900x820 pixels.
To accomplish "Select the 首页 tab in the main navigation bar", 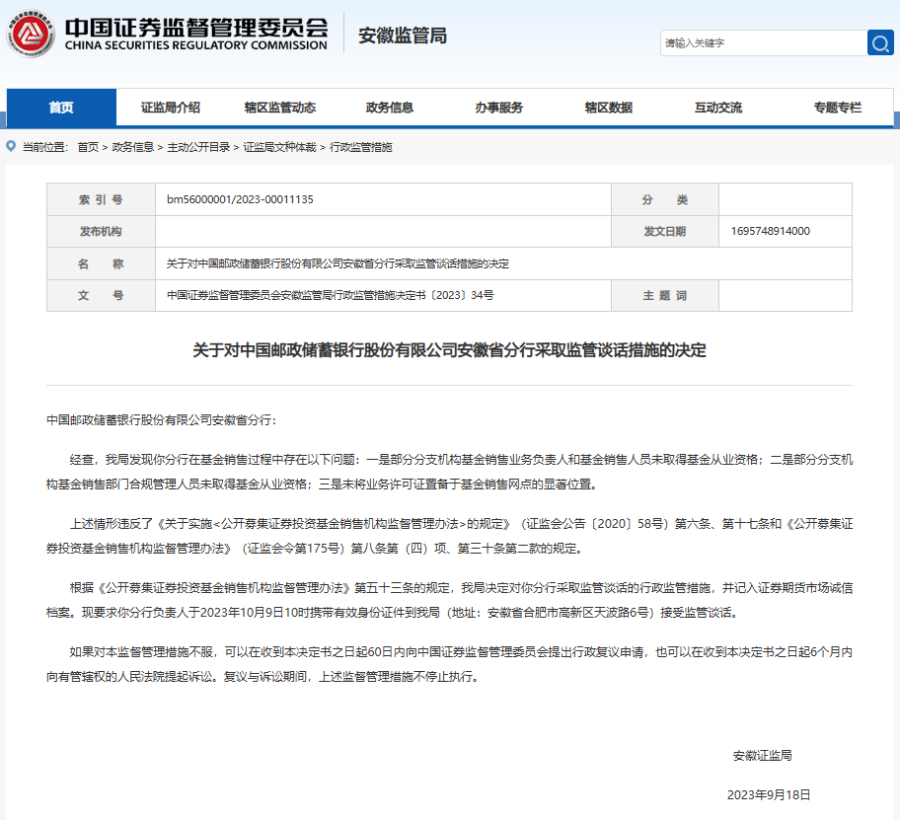I will pos(61,108).
